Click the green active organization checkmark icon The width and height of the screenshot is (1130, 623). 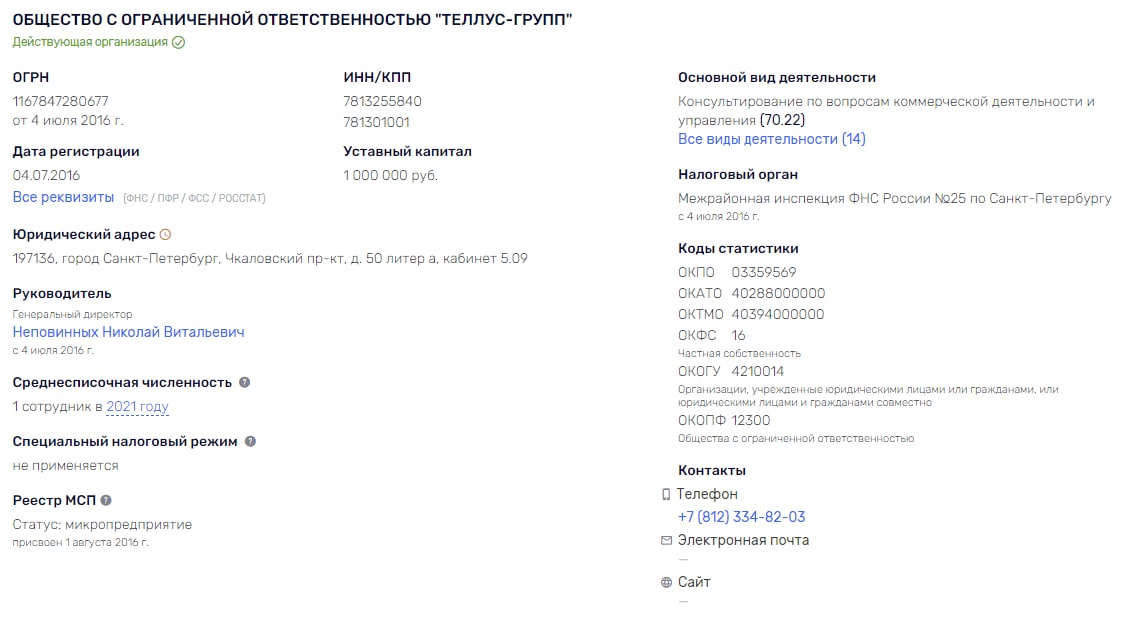click(179, 43)
